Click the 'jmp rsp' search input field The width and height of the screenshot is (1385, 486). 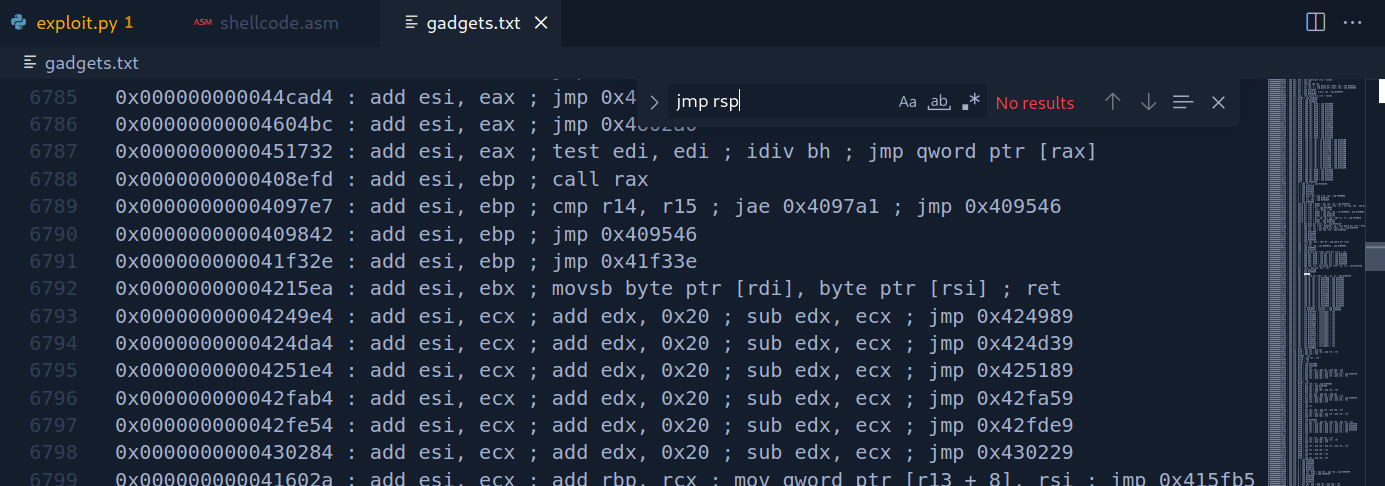point(780,102)
